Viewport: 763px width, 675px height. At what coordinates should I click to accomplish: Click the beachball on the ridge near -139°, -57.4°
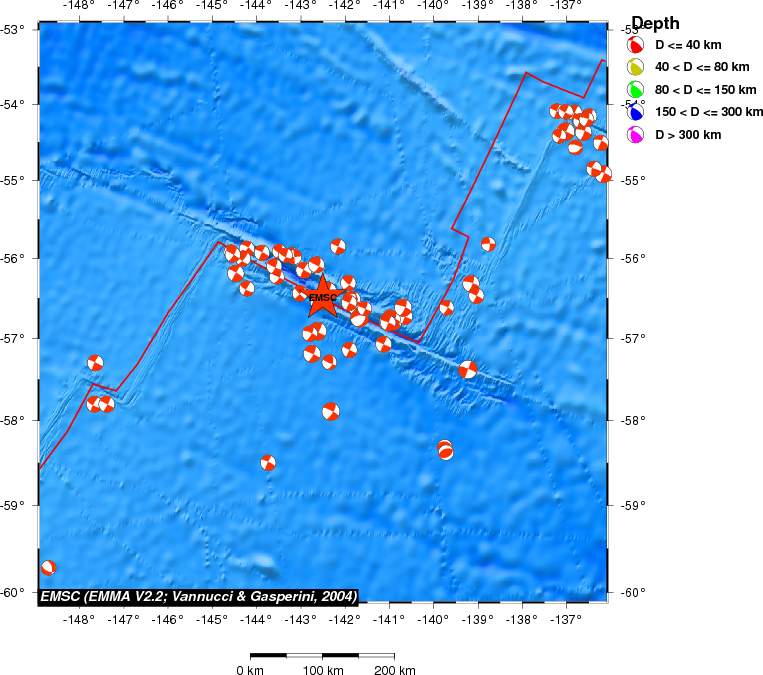click(x=468, y=370)
